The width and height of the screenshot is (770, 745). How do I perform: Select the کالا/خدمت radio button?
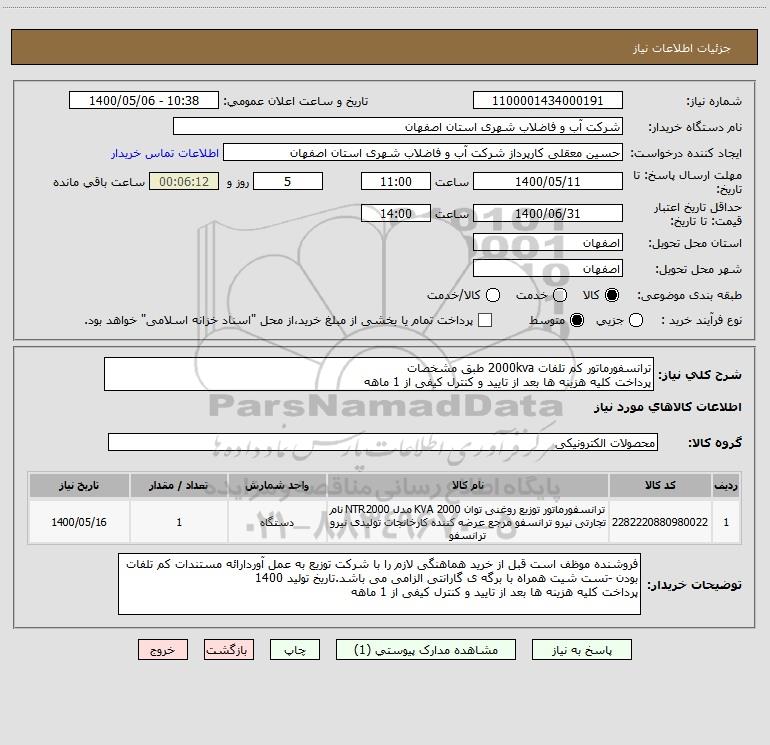[x=493, y=295]
